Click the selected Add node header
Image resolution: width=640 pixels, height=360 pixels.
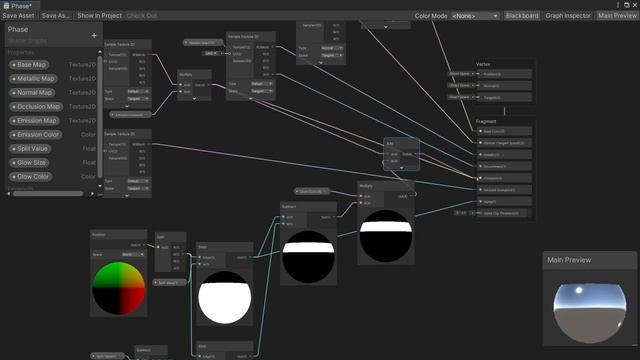point(401,144)
